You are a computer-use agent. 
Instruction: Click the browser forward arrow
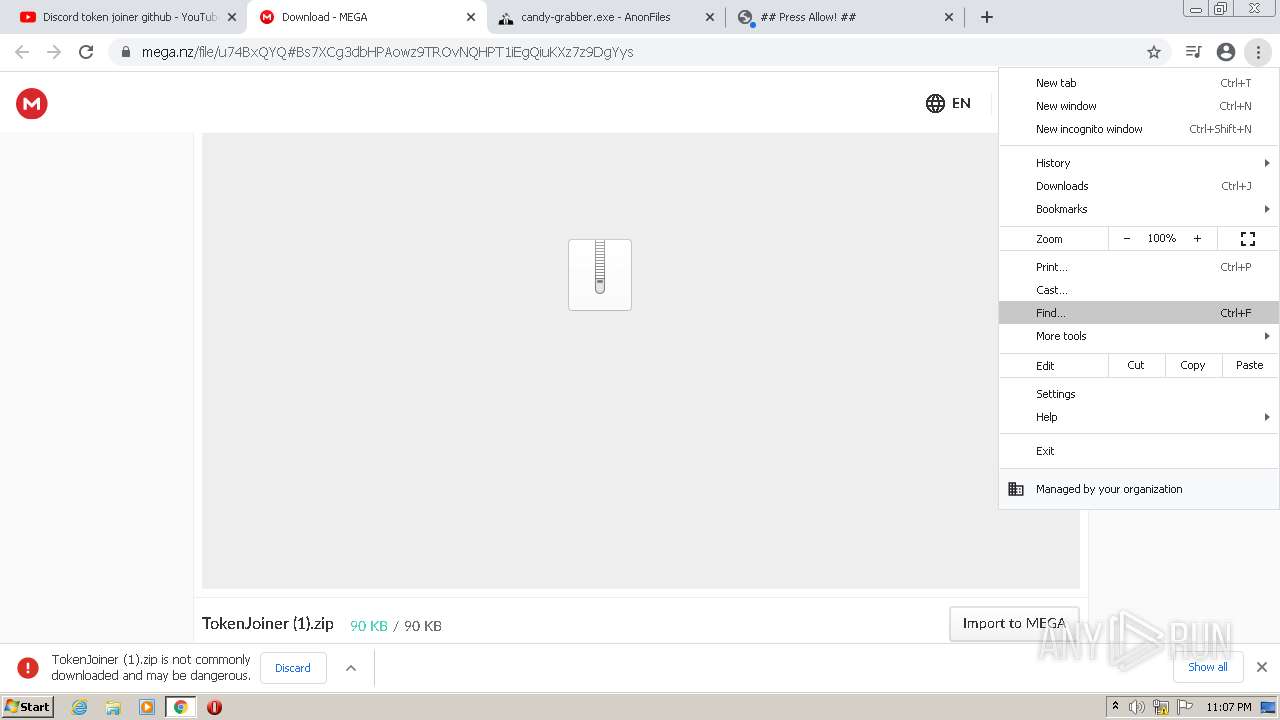54,52
